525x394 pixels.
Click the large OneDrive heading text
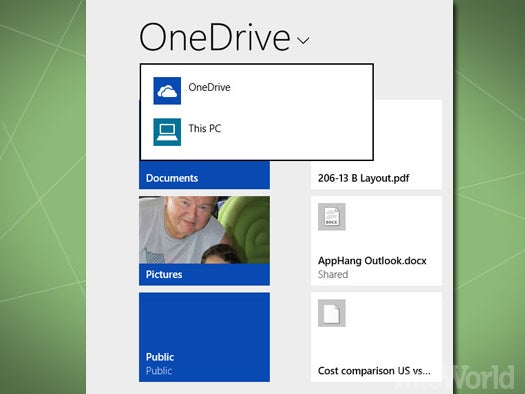pos(215,37)
